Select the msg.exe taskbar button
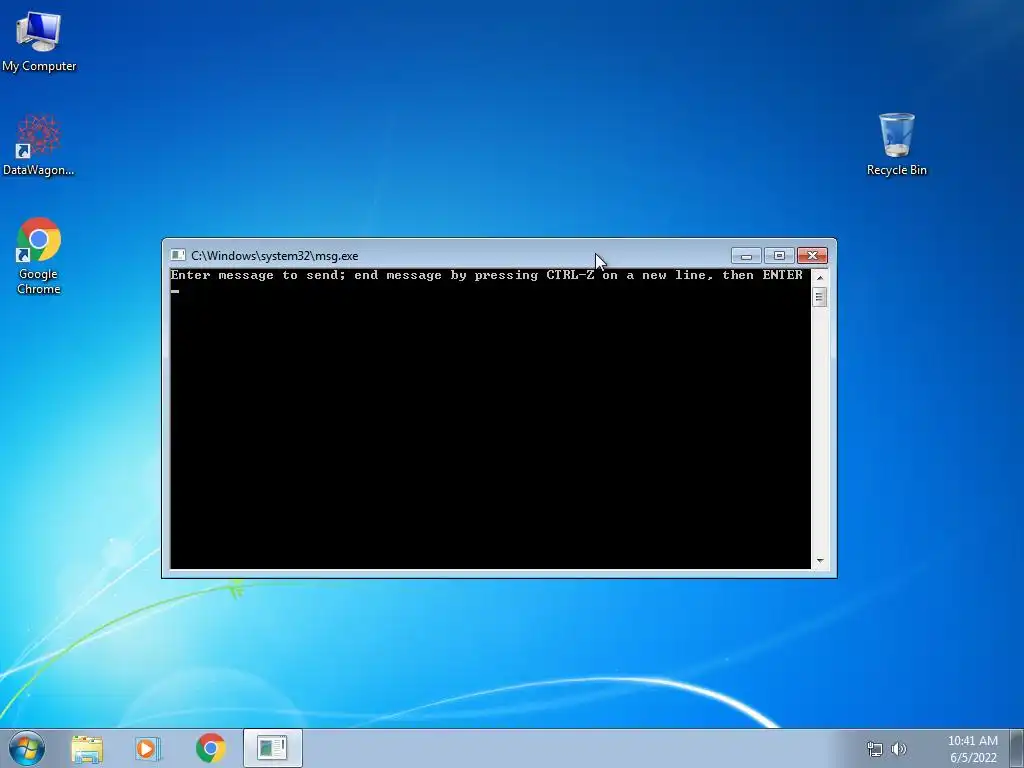This screenshot has width=1024, height=768. [x=272, y=748]
